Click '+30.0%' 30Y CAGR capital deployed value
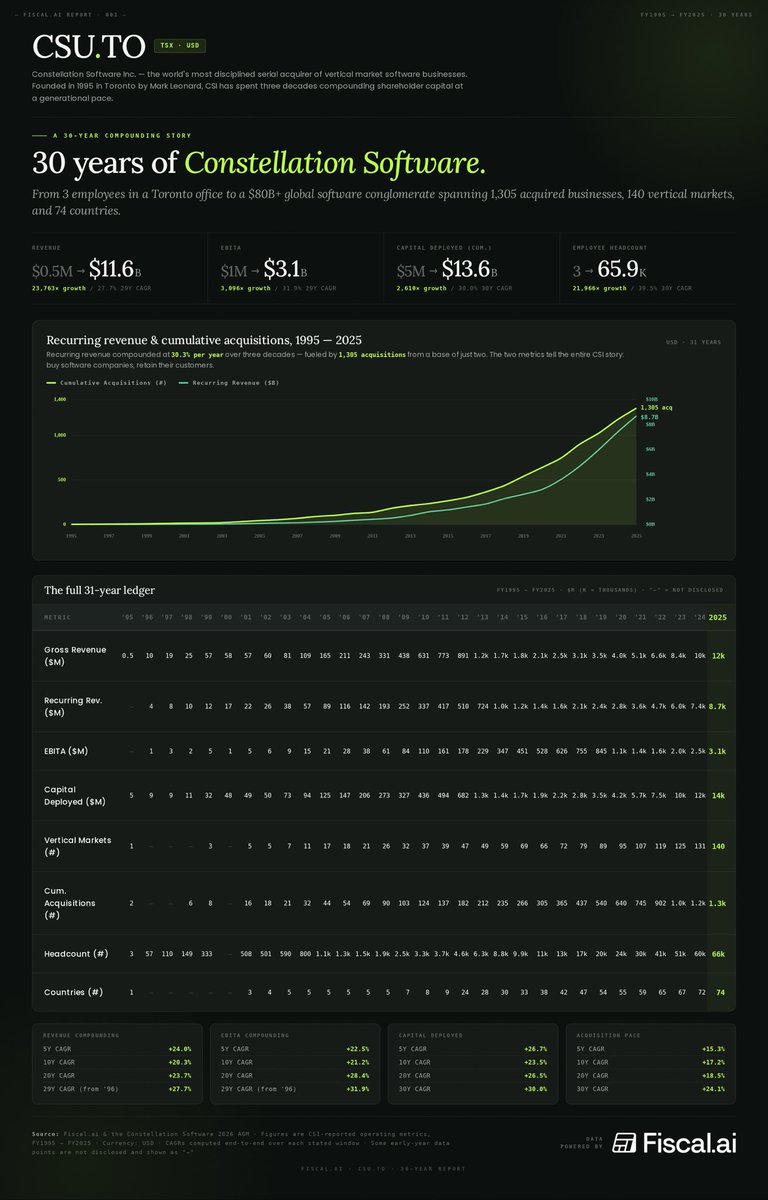Image resolution: width=768 pixels, height=1200 pixels. coord(536,1088)
